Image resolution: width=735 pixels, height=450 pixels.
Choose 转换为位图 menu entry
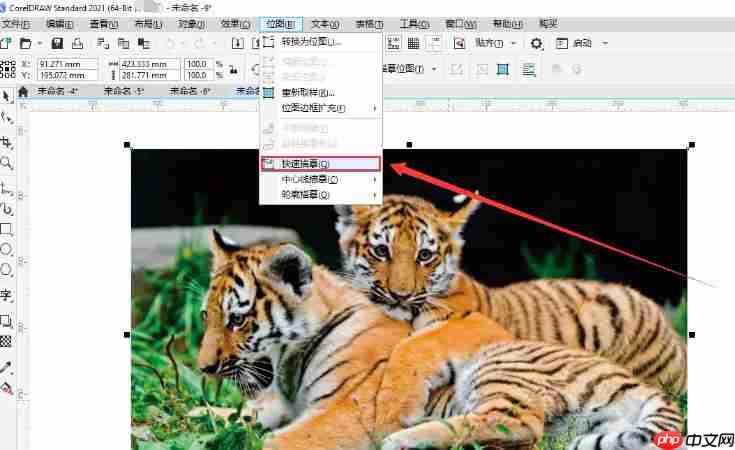322,42
